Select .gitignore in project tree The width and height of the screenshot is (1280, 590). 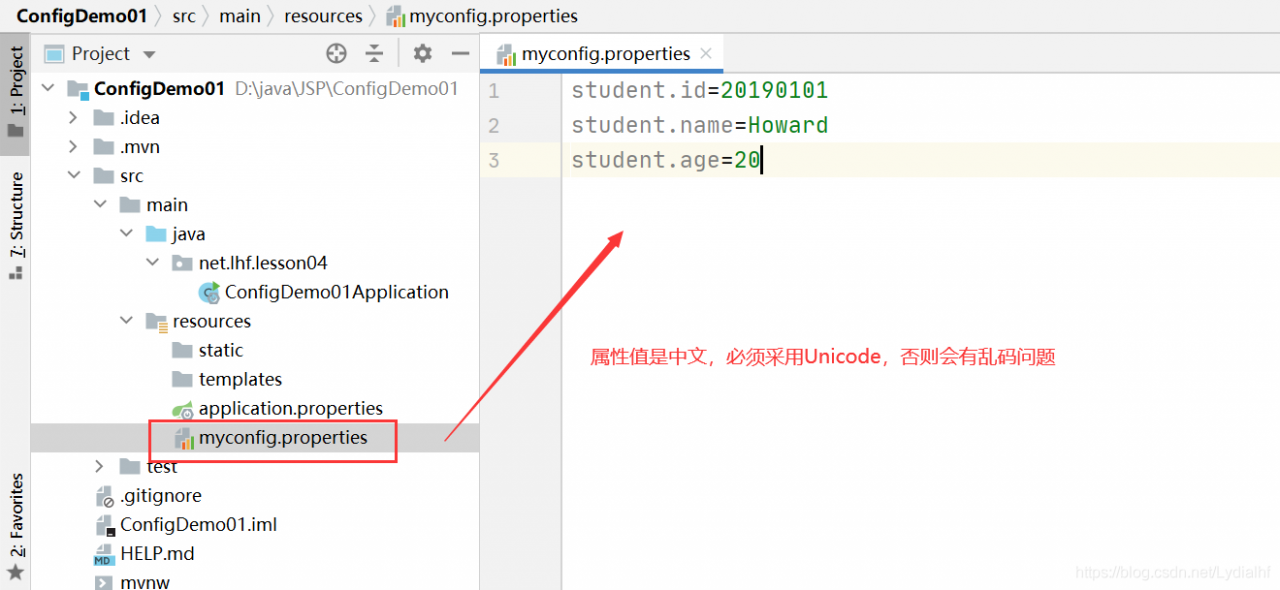tap(161, 495)
